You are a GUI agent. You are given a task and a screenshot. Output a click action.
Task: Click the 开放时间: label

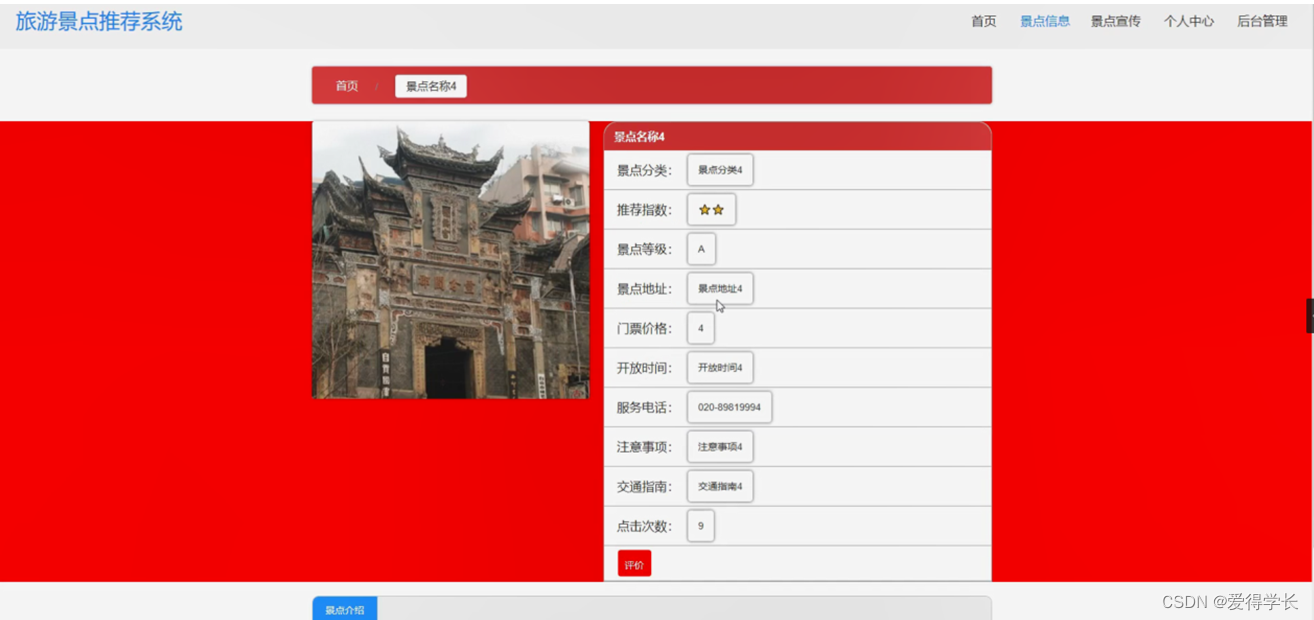644,368
